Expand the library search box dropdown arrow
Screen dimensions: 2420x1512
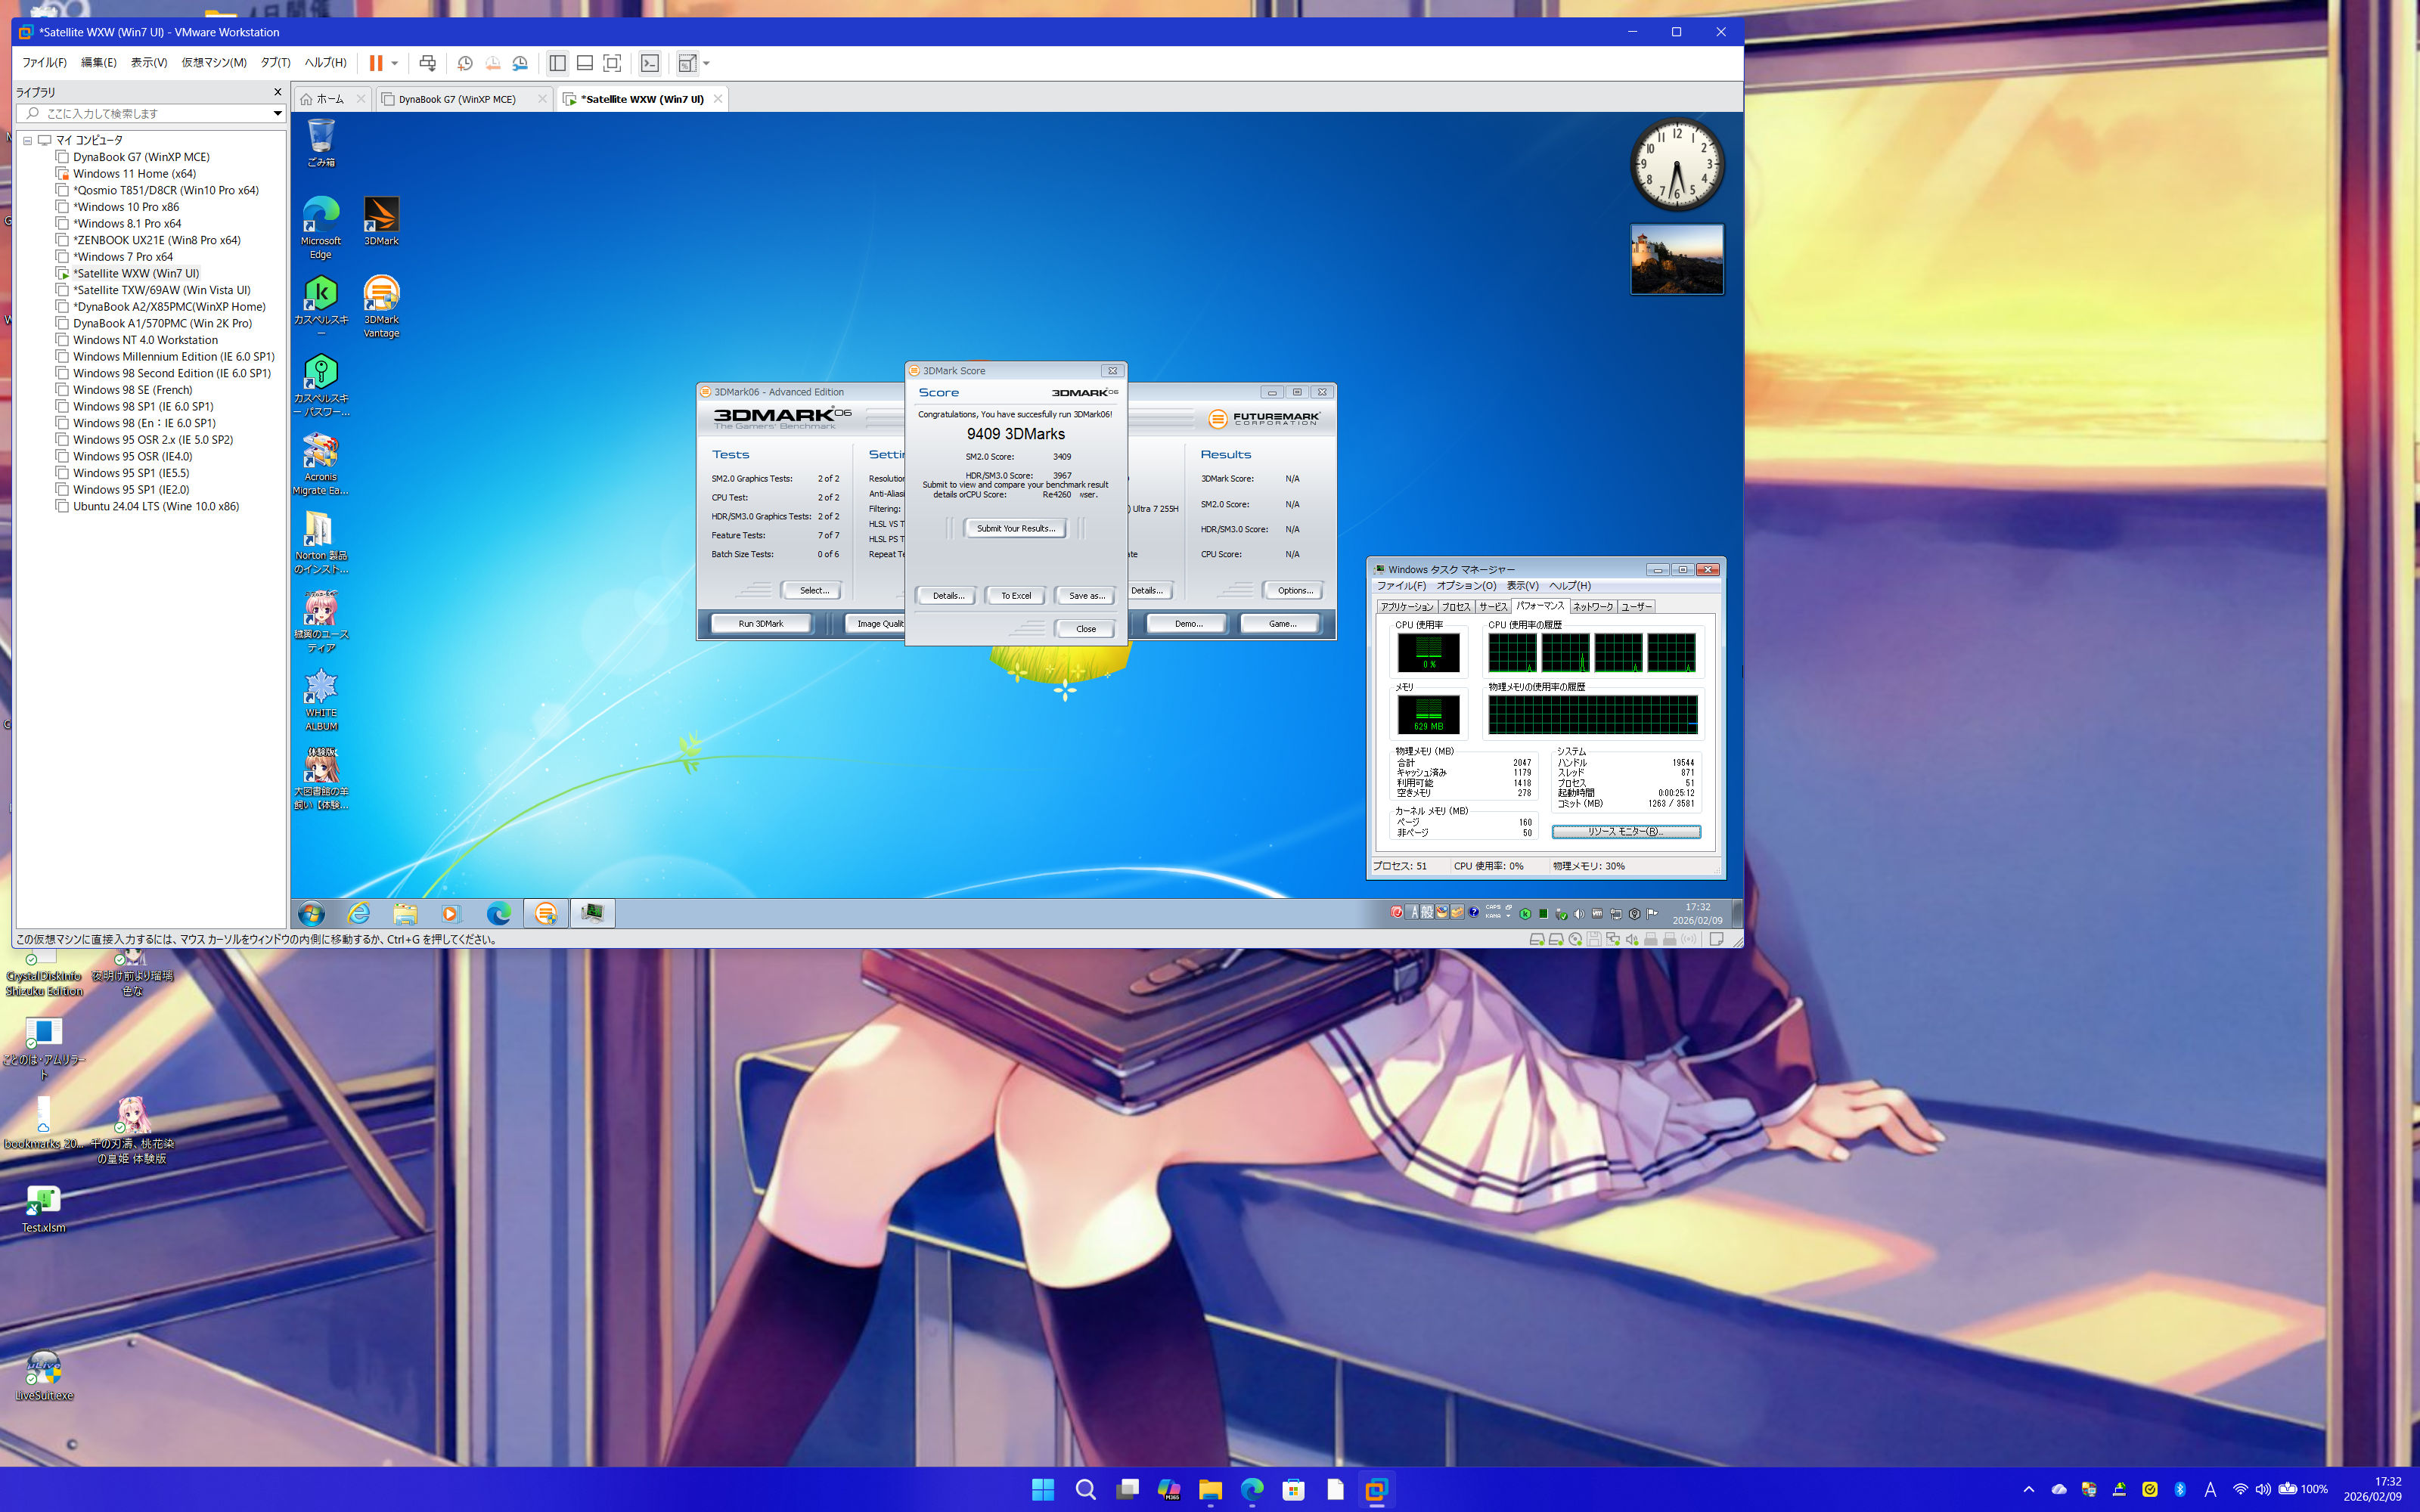277,114
